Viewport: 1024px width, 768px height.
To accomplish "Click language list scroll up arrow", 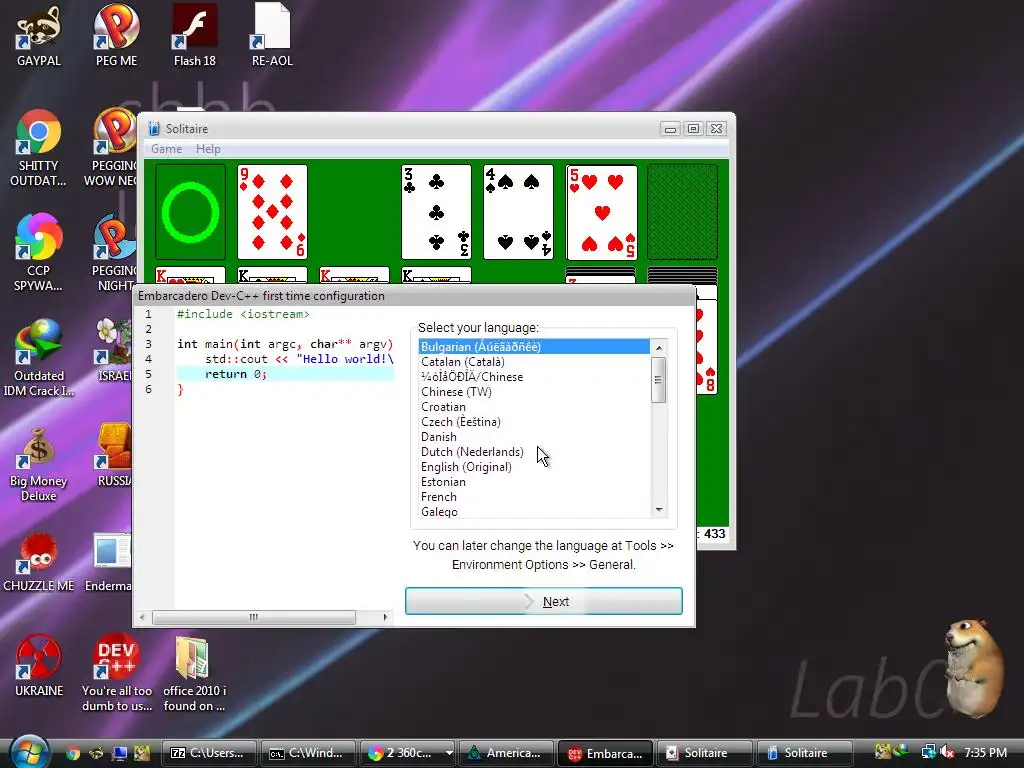I will point(659,347).
